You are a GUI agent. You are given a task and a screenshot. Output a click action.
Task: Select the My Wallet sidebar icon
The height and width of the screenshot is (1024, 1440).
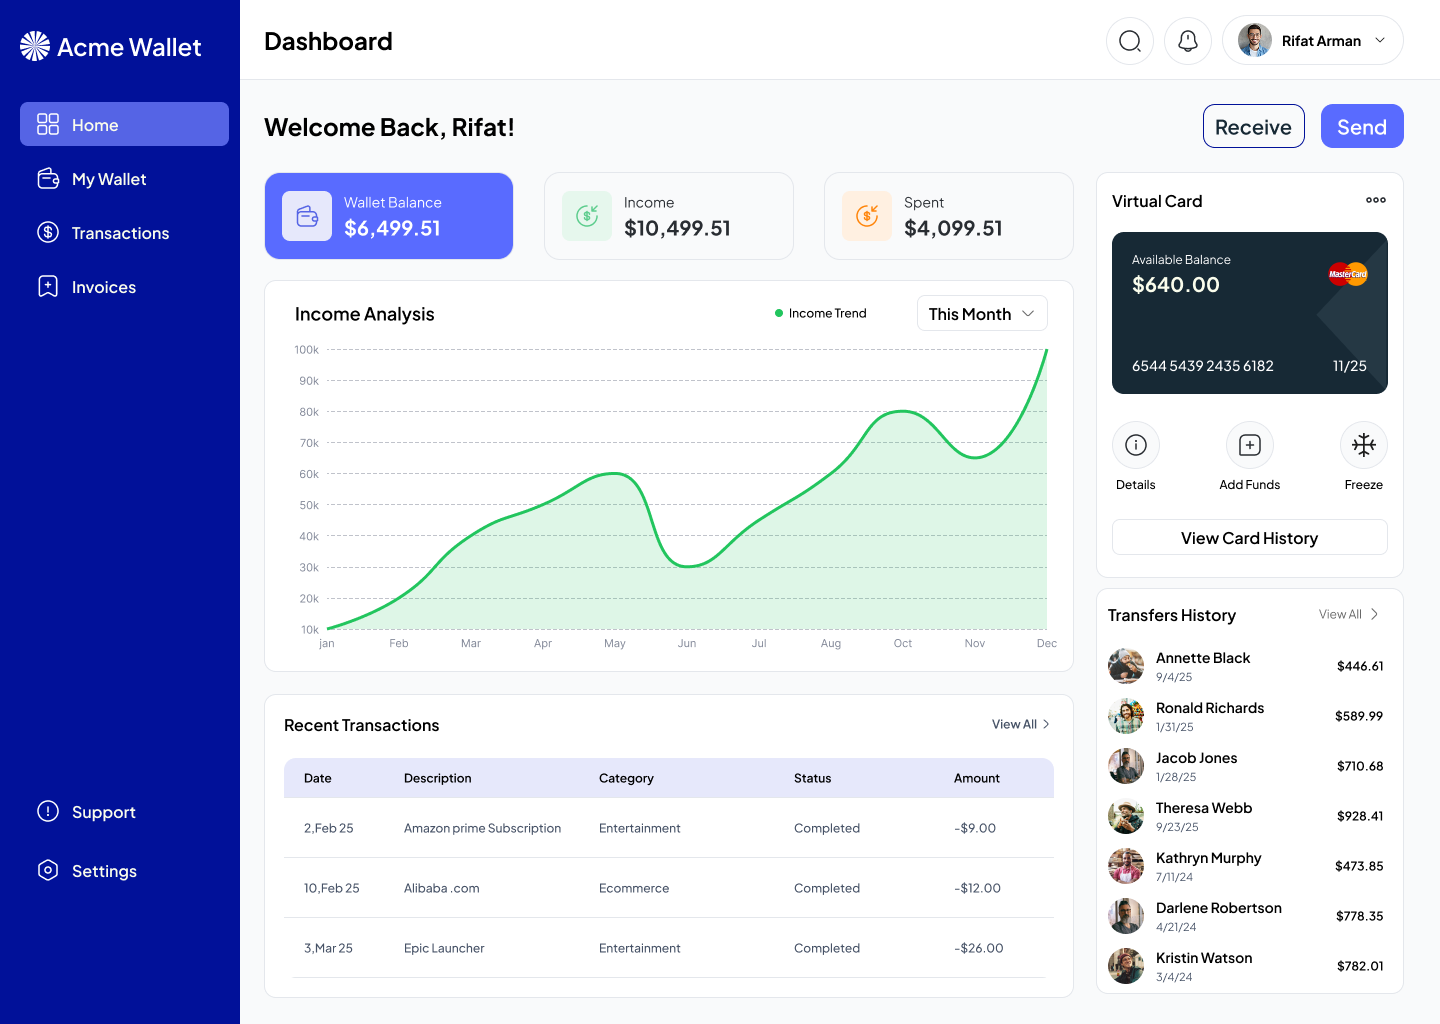48,178
